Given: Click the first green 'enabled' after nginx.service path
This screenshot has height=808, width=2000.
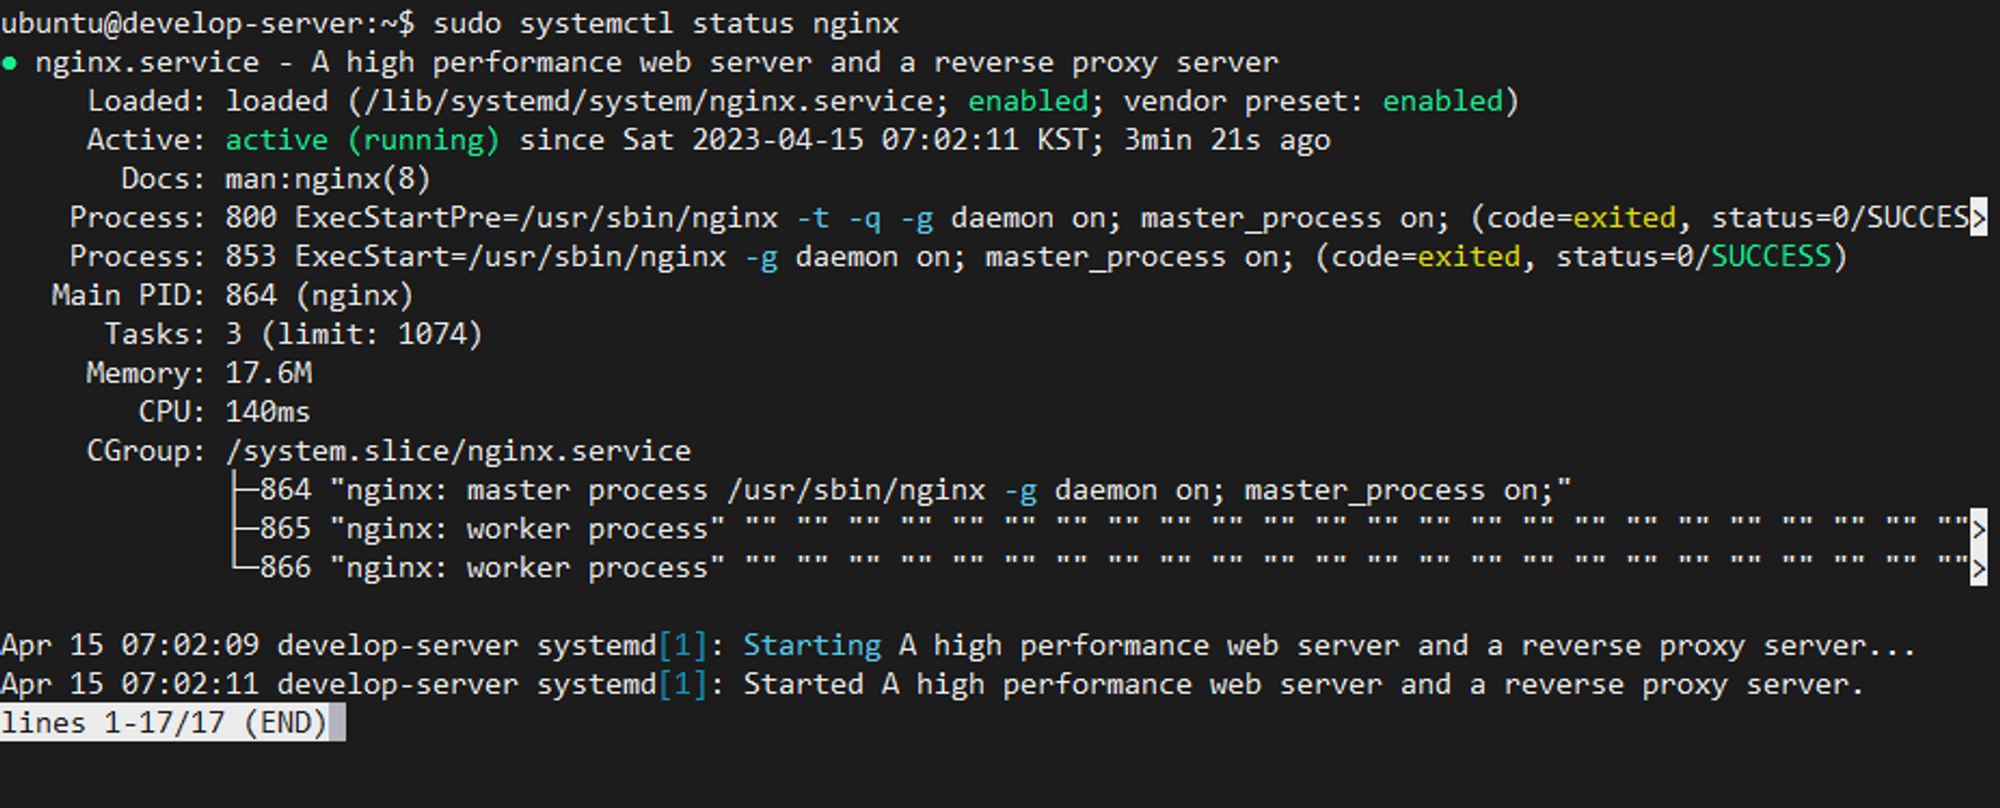Looking at the screenshot, I should pos(1028,101).
